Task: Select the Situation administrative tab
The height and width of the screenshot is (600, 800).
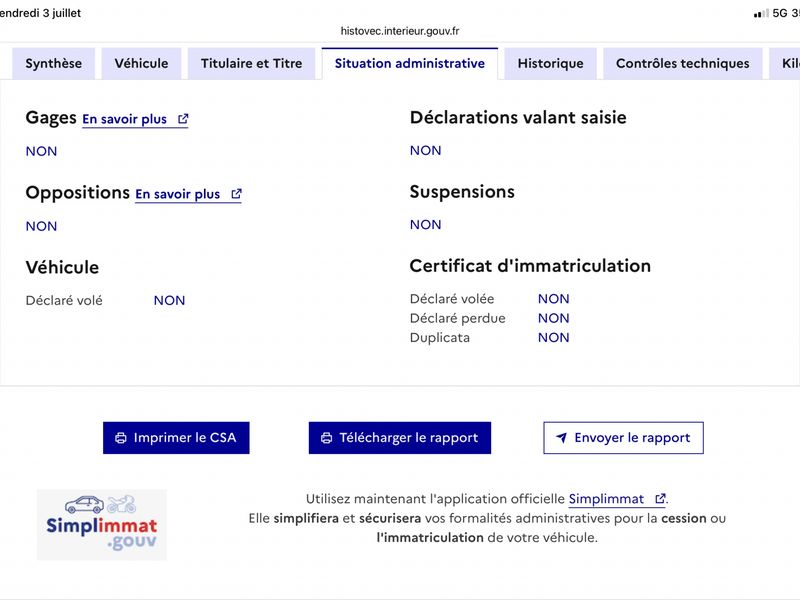Action: [x=410, y=63]
